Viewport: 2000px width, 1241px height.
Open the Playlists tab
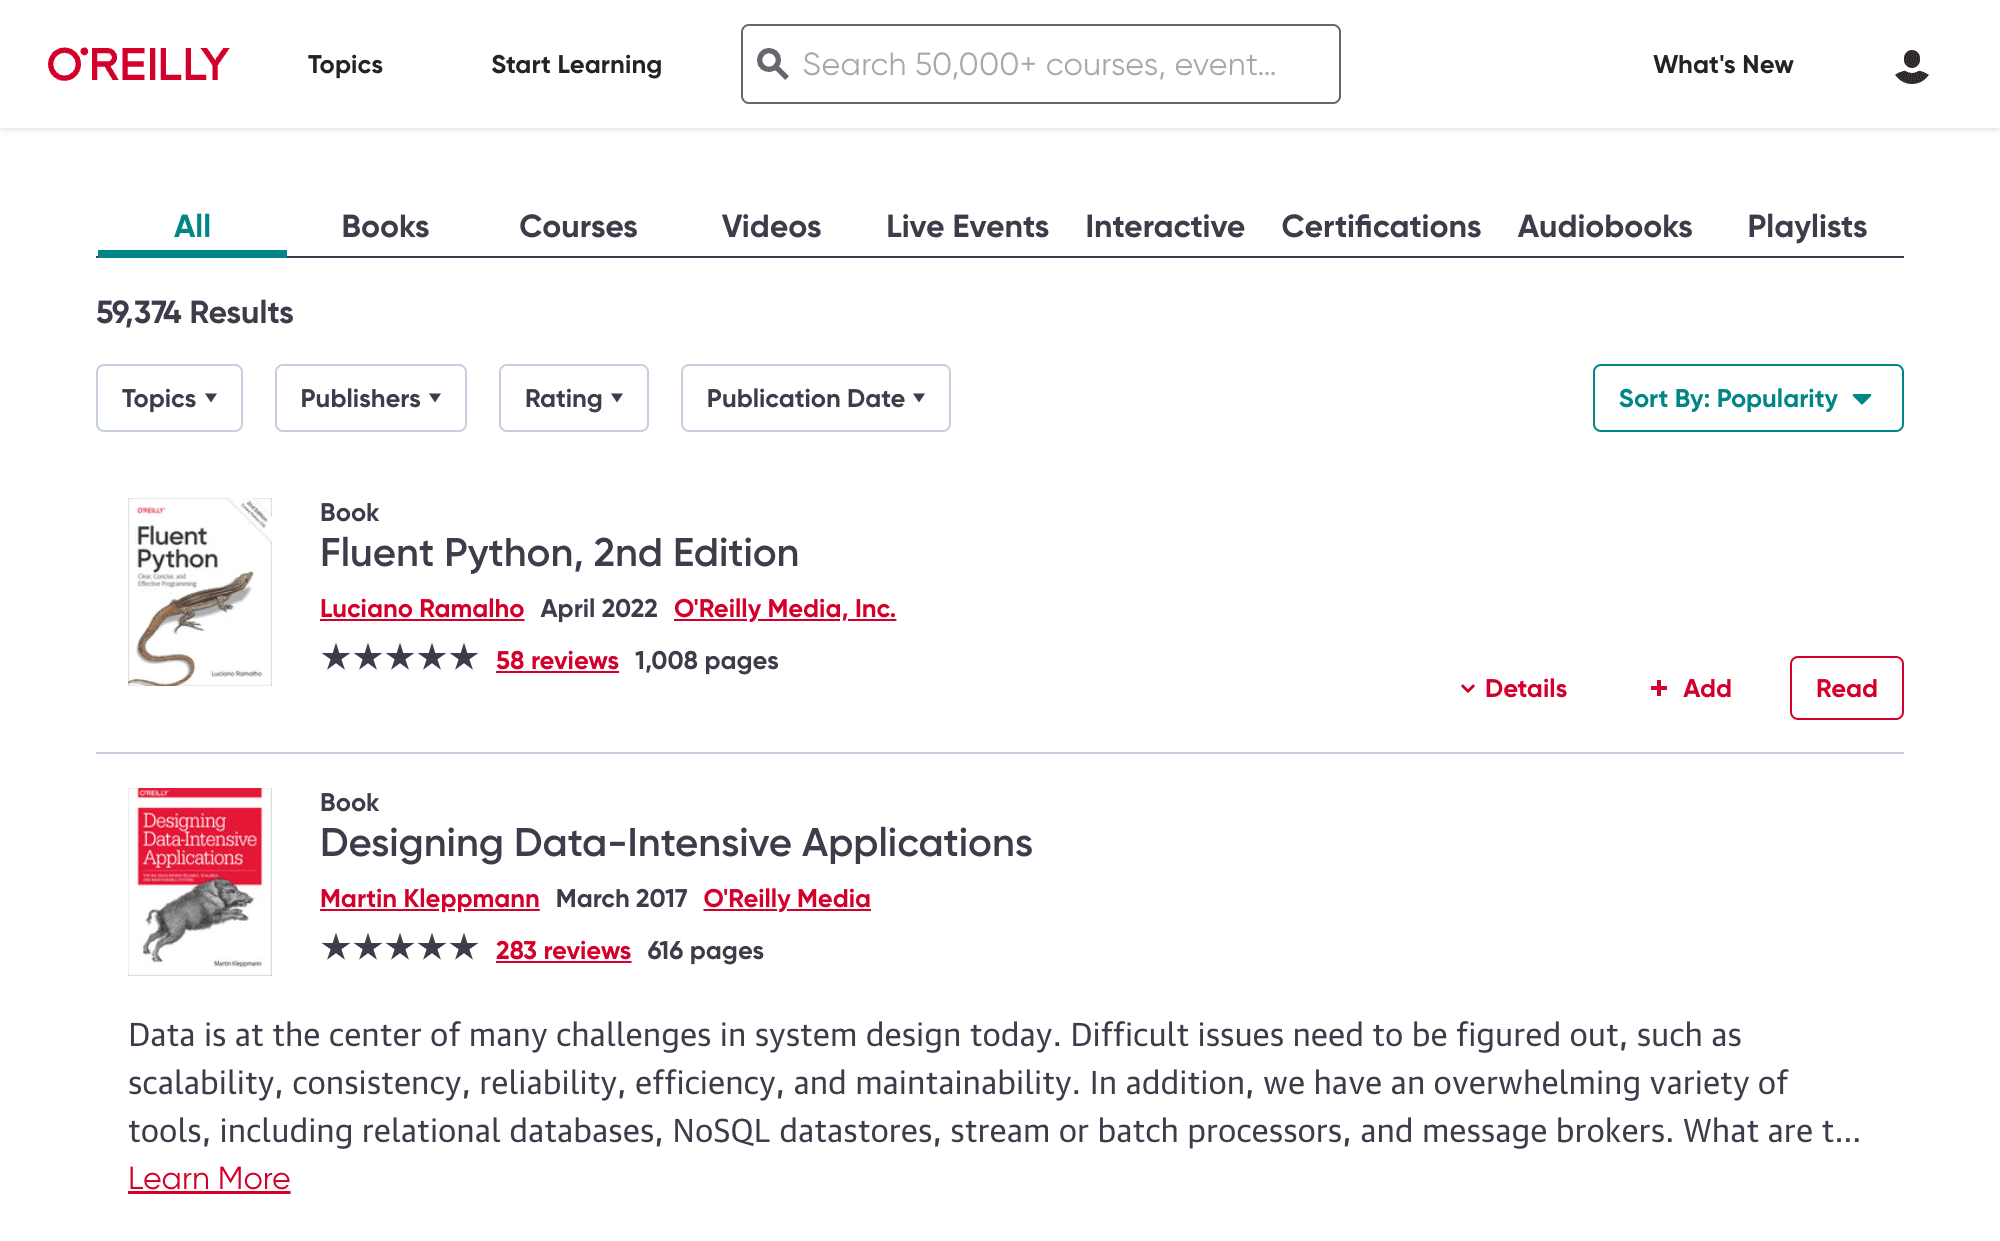point(1807,227)
